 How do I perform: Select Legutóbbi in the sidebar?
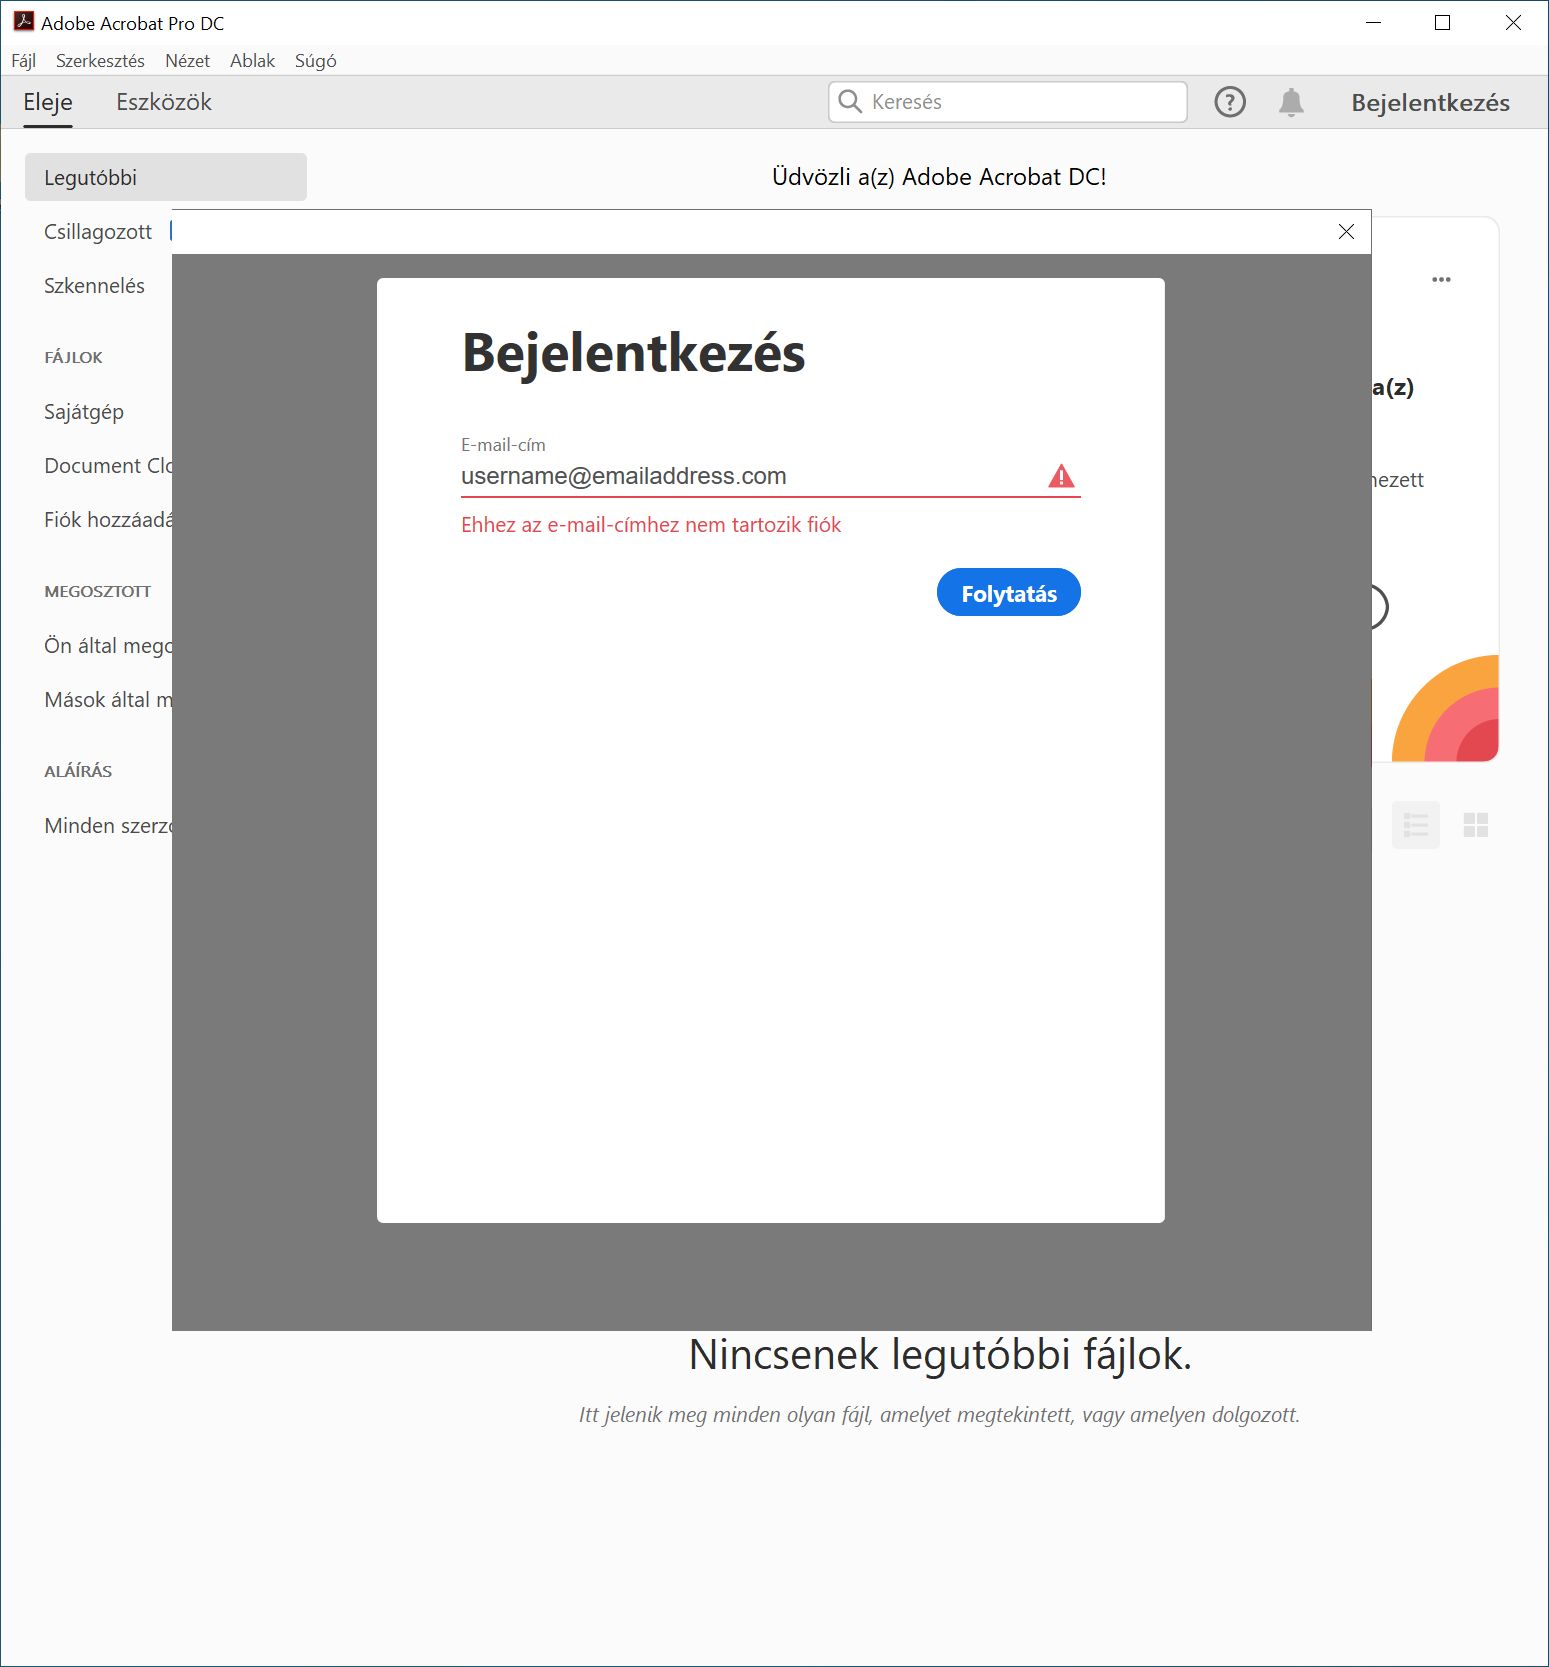[166, 177]
